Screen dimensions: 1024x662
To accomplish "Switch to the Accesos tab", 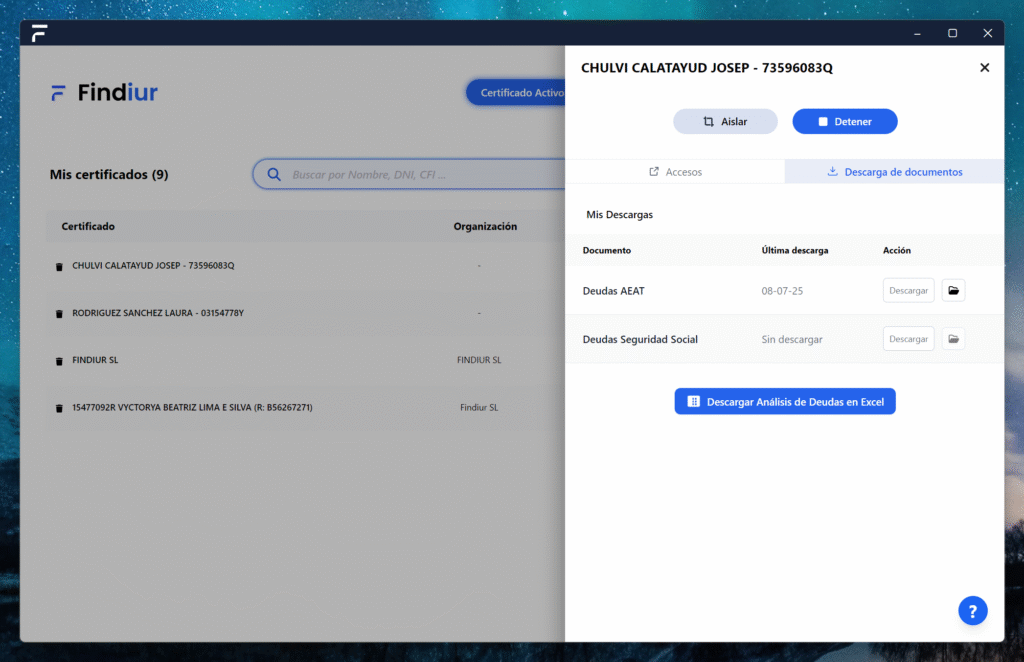I will [675, 172].
